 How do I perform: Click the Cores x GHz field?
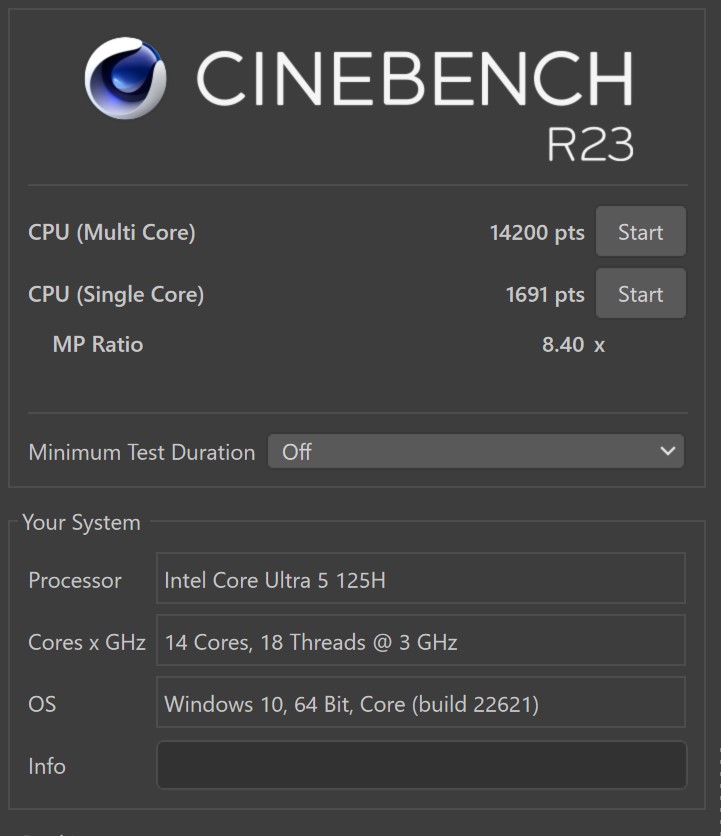[x=421, y=640]
